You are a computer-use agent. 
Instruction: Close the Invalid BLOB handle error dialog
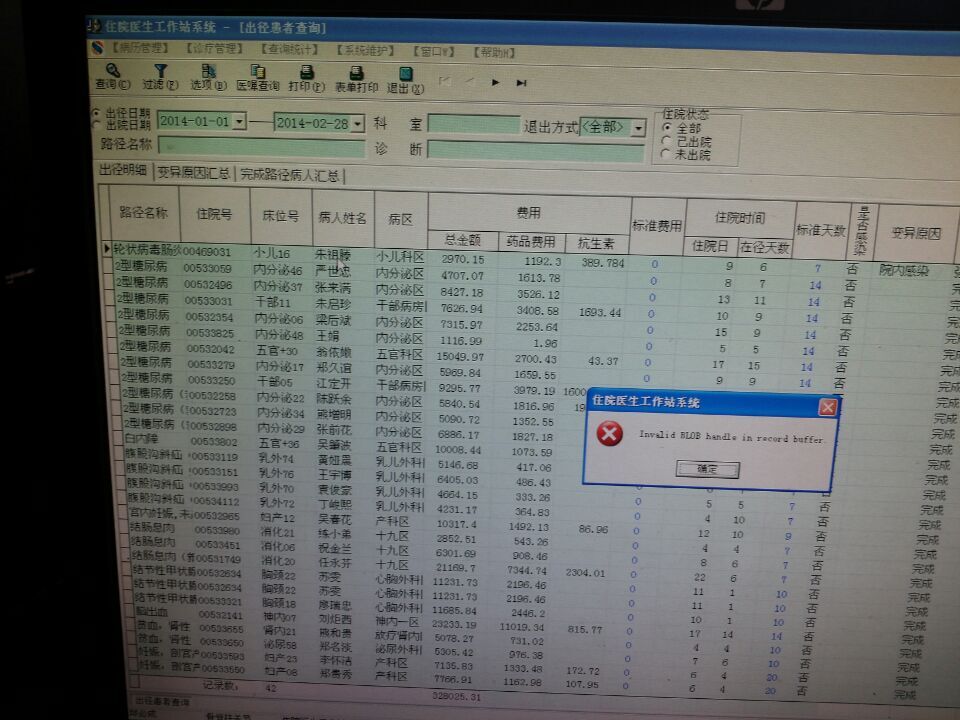828,407
